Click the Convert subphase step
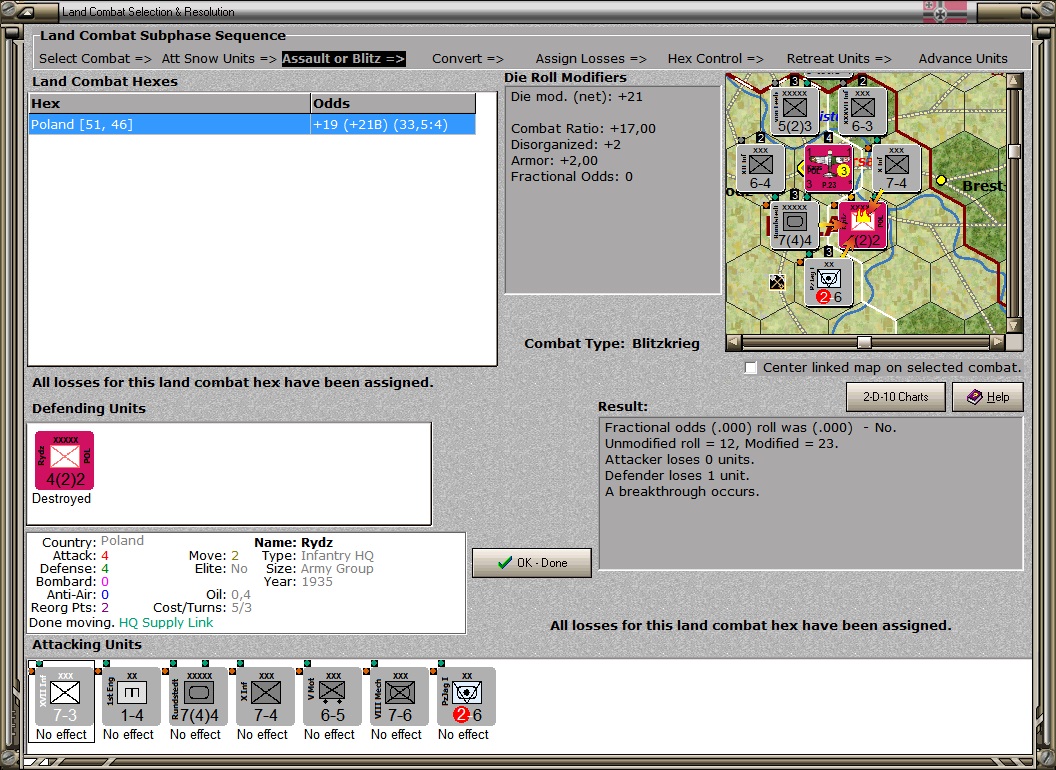Image resolution: width=1056 pixels, height=770 pixels. 468,59
